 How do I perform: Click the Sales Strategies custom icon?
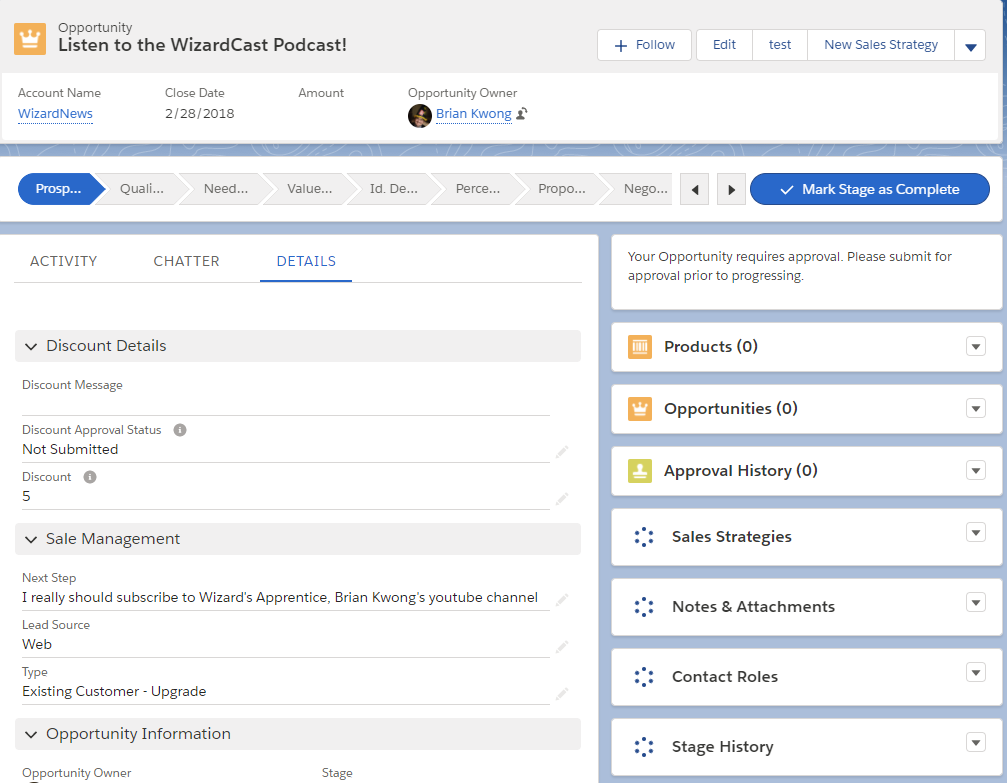coord(643,537)
